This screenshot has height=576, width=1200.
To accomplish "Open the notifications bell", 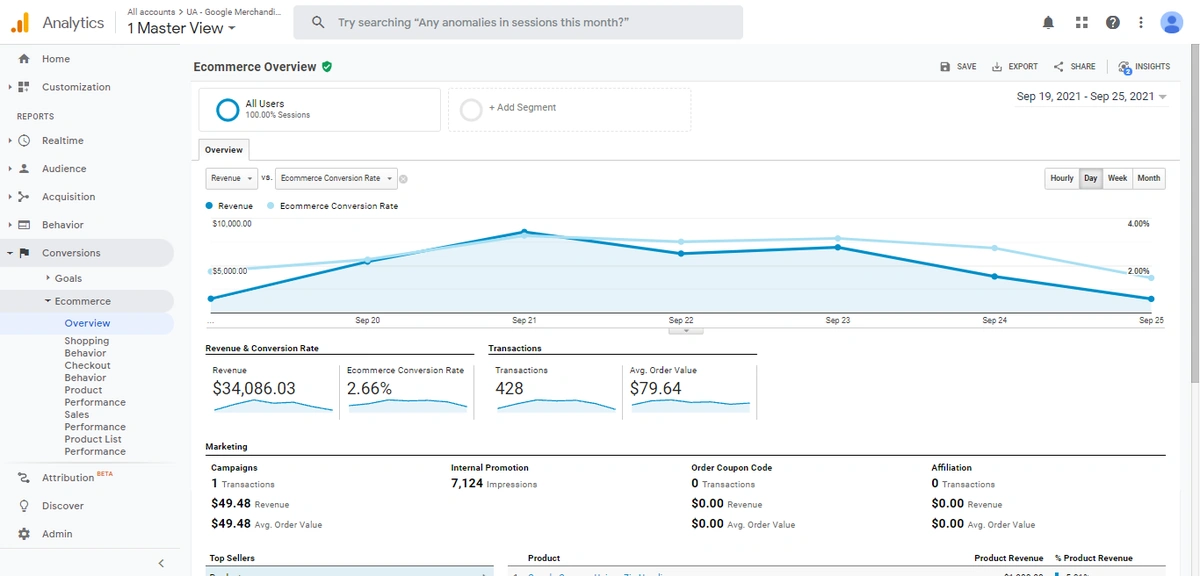I will pos(1048,21).
